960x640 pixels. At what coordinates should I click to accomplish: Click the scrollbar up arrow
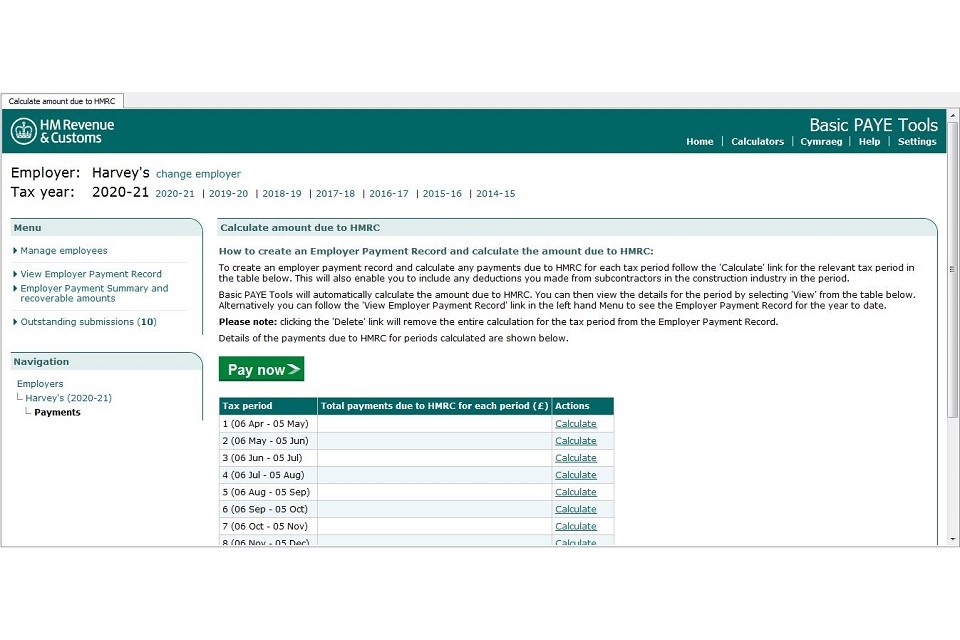[953, 115]
